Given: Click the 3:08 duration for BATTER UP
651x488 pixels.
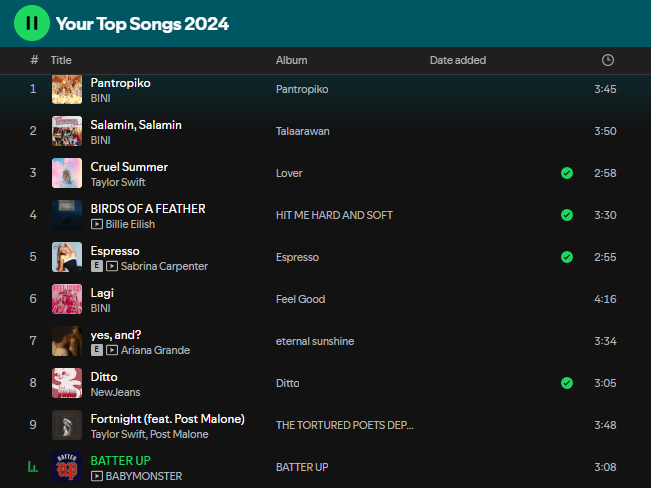Looking at the screenshot, I should pos(605,467).
